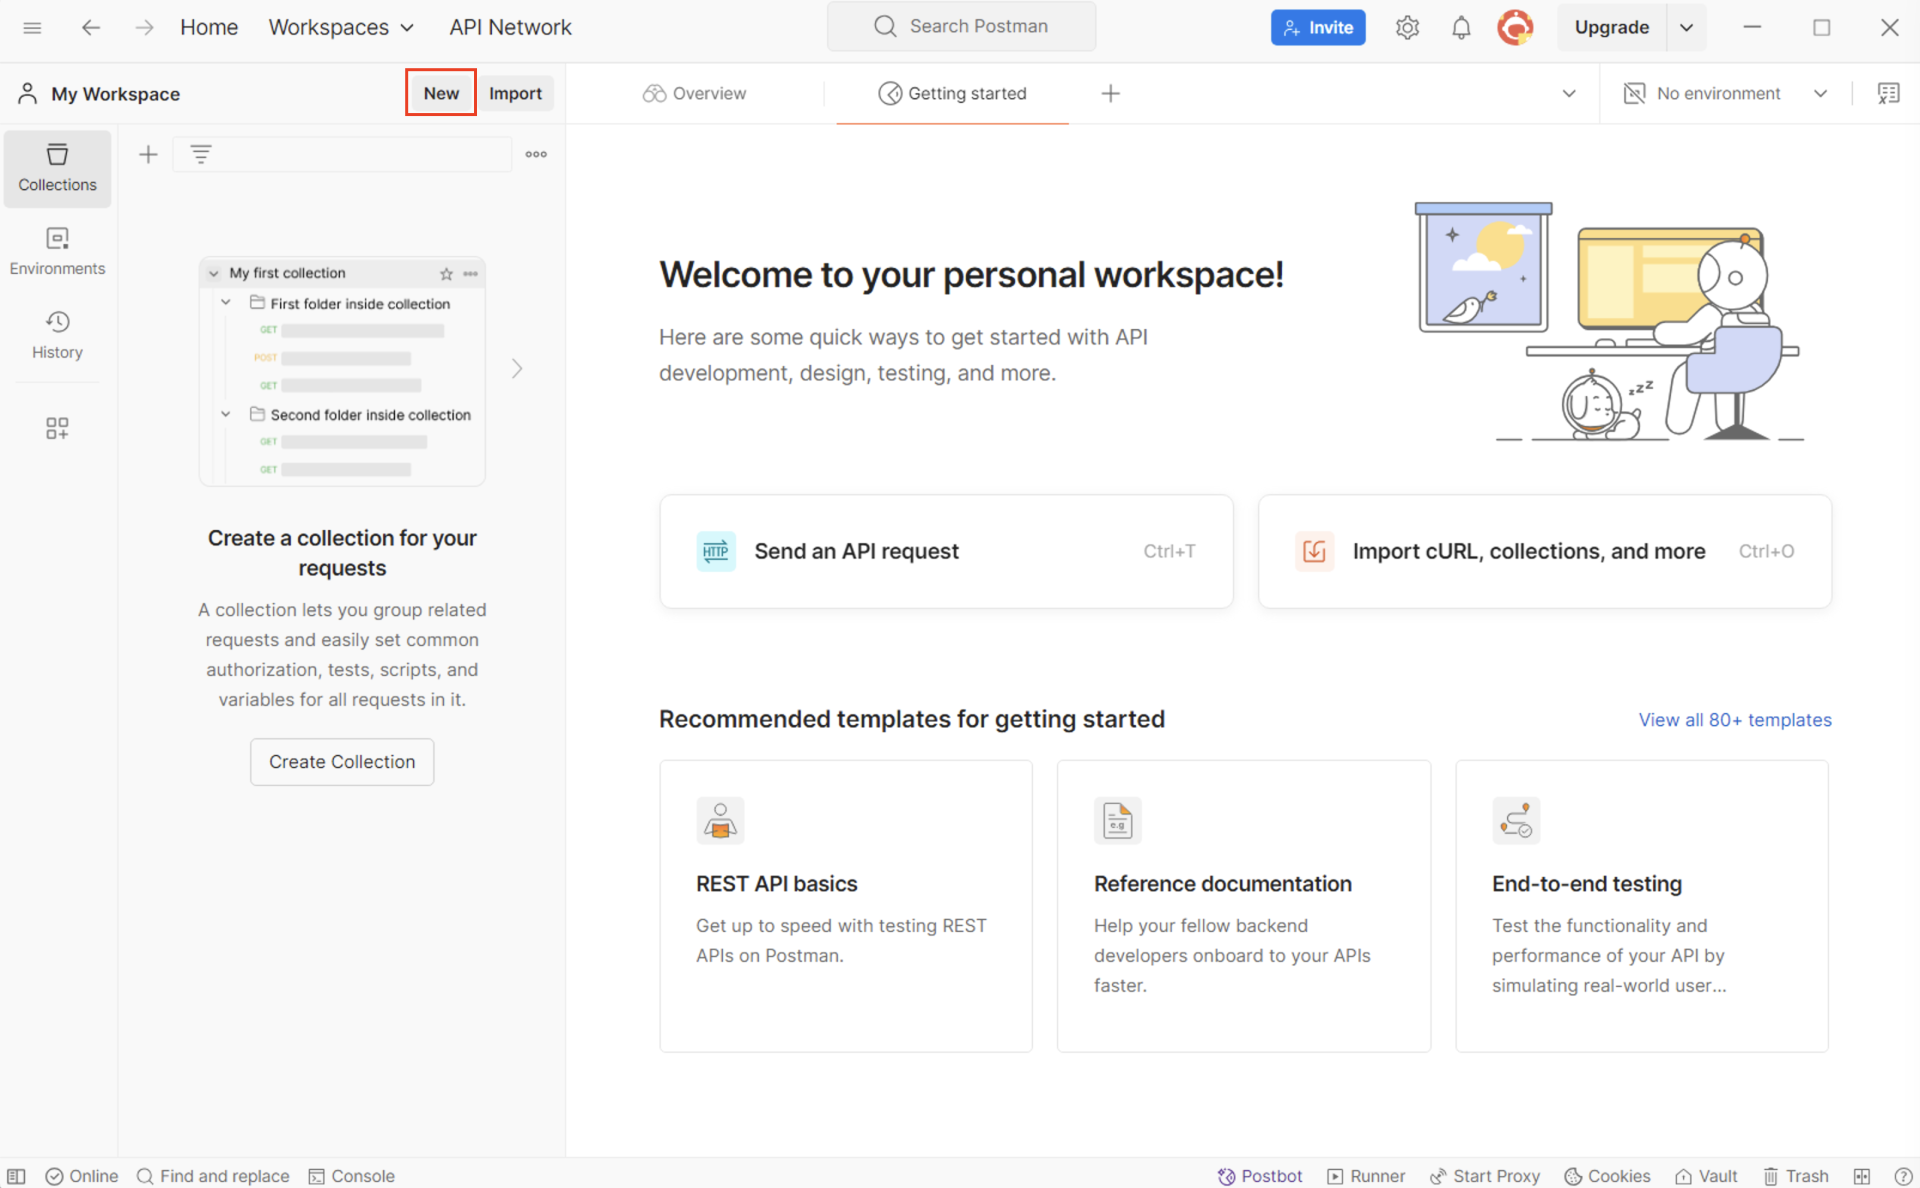Image resolution: width=1920 pixels, height=1188 pixels.
Task: Click the Search Postman field
Action: coord(961,27)
